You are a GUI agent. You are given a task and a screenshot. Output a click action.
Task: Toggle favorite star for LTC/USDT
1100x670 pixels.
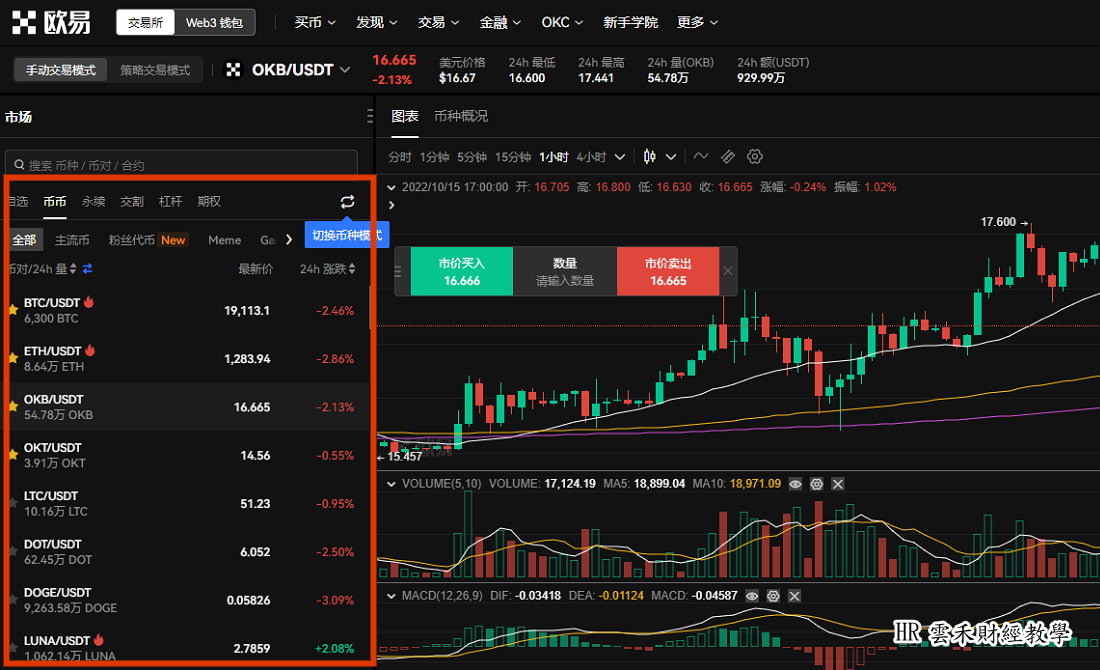(13, 503)
